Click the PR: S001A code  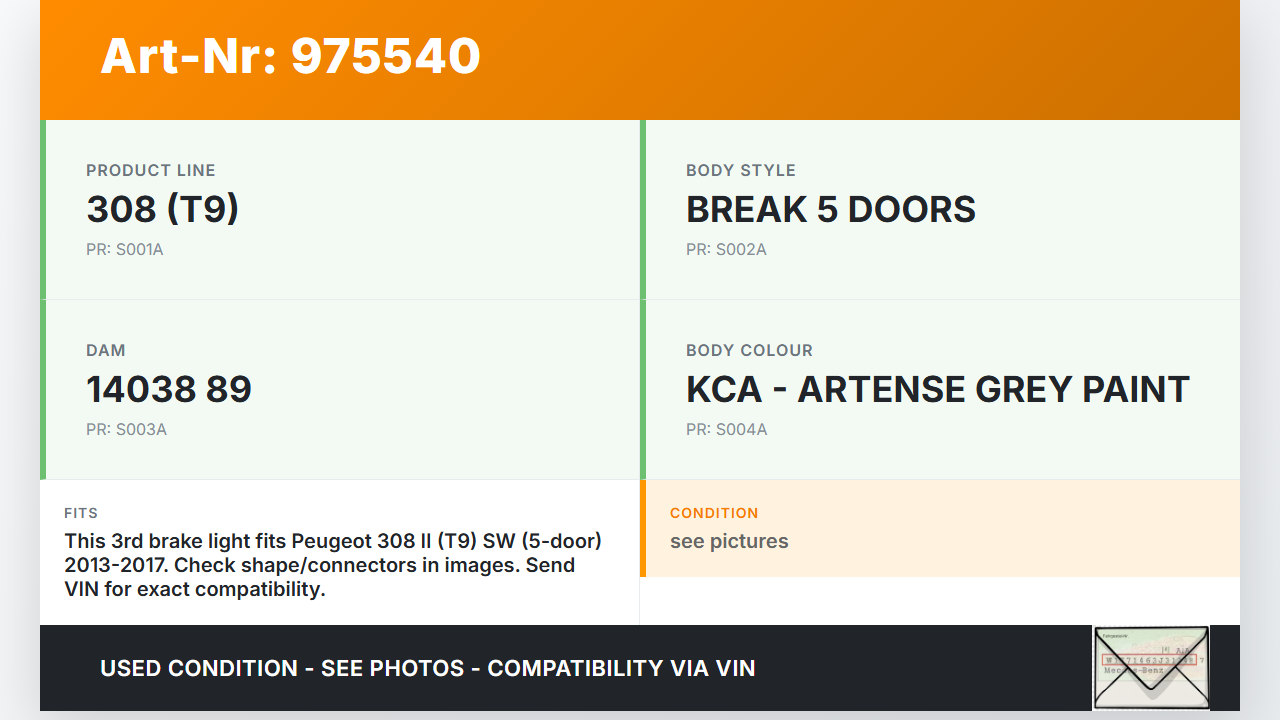(x=125, y=250)
